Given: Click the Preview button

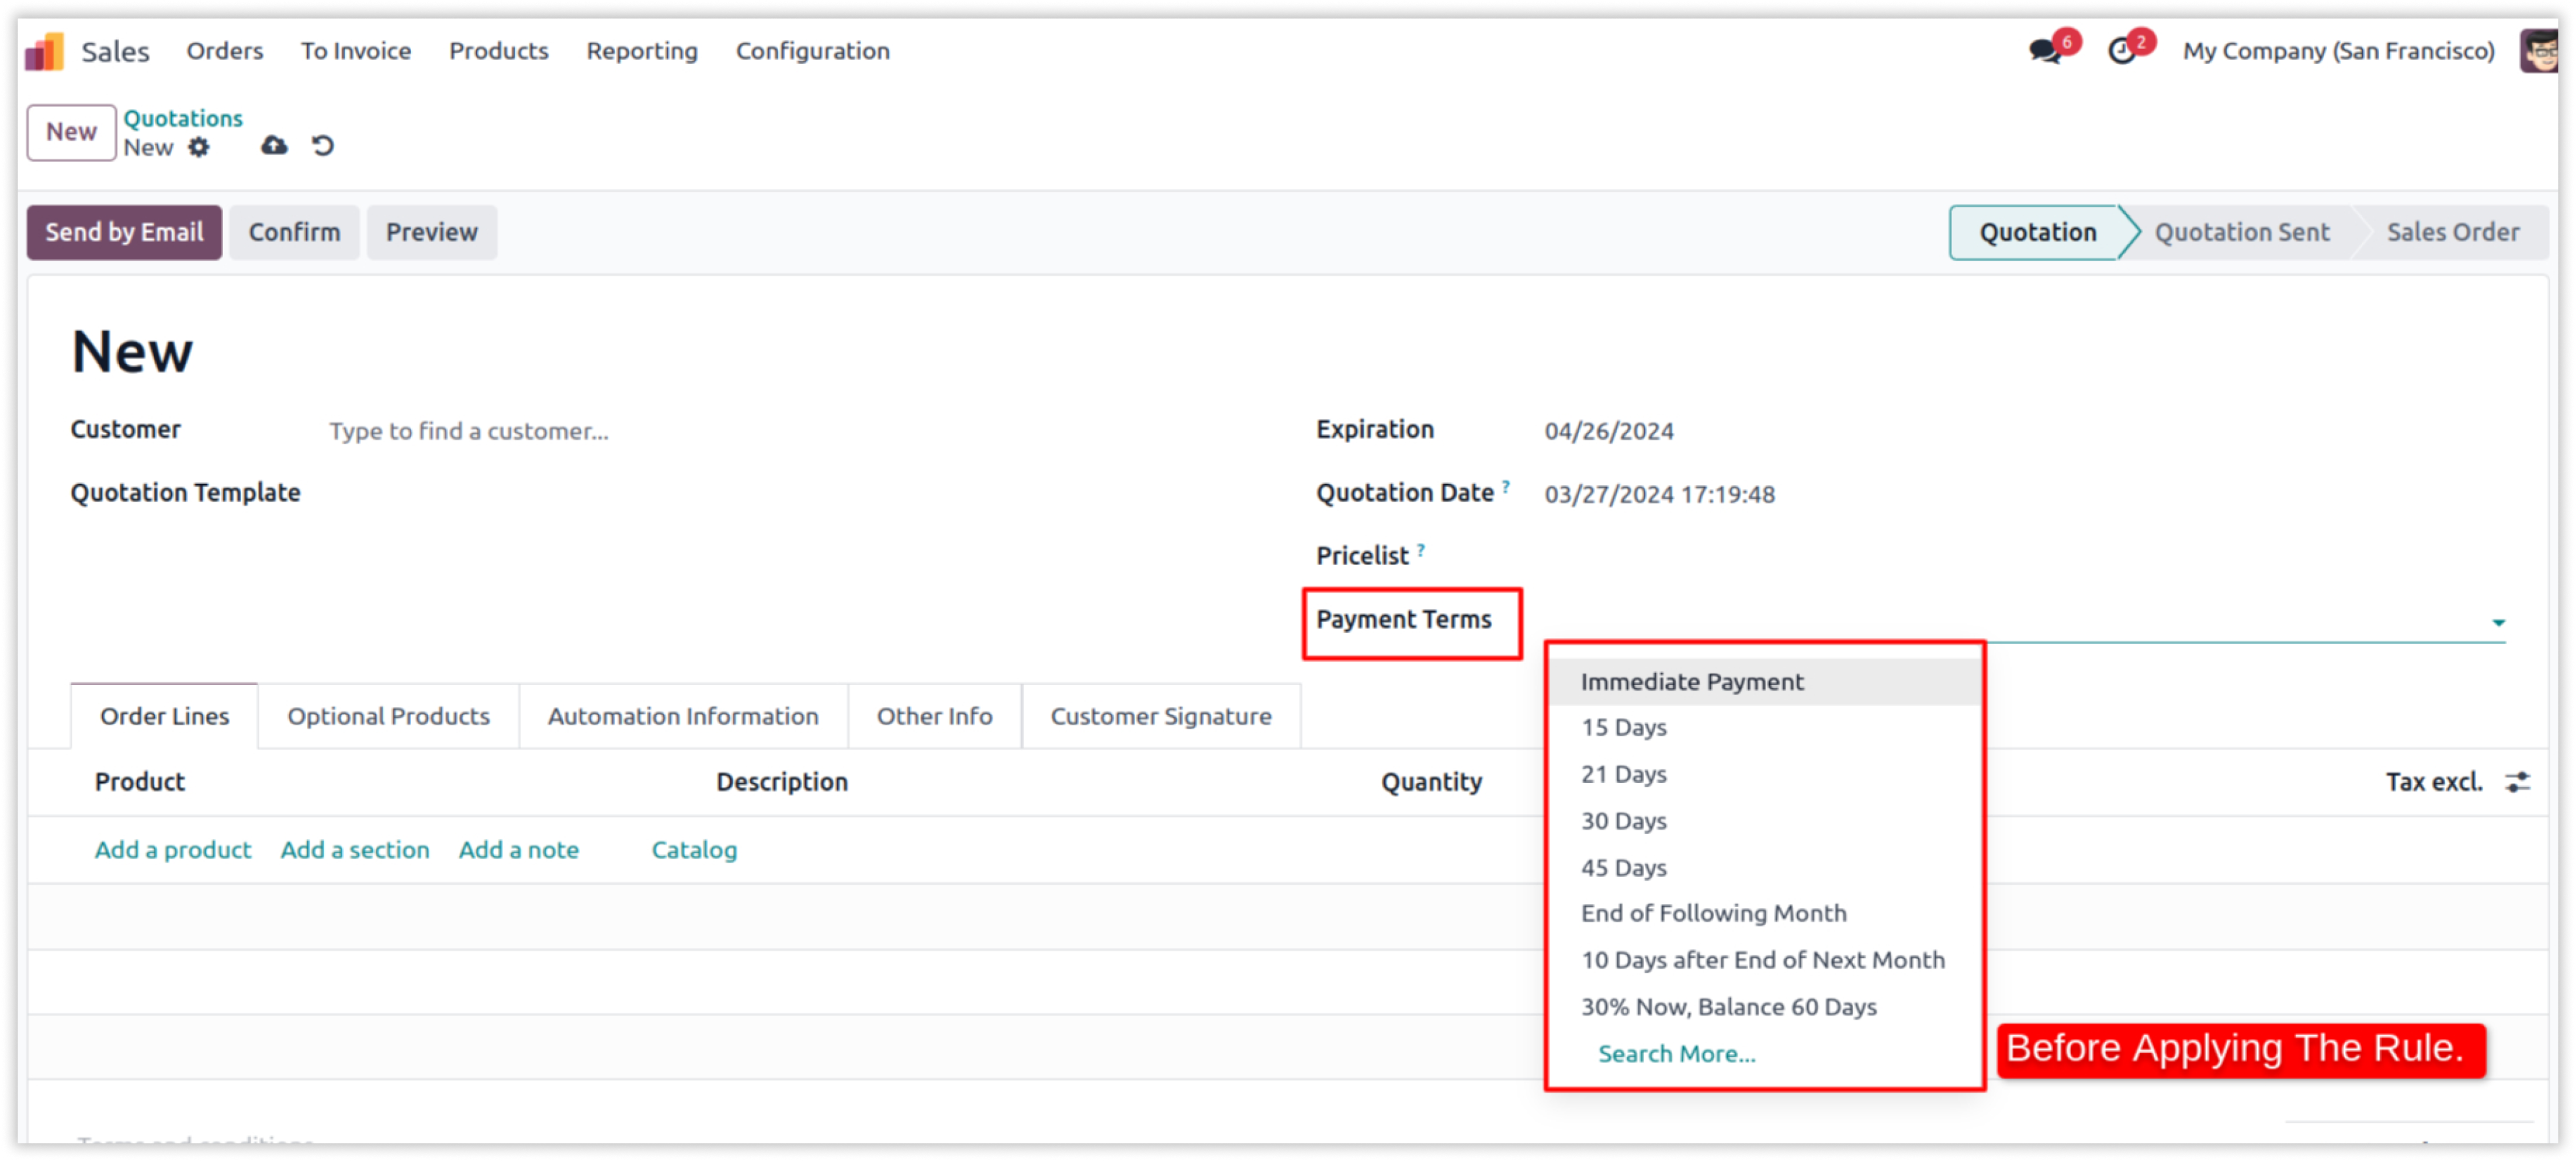Looking at the screenshot, I should pyautogui.click(x=431, y=232).
